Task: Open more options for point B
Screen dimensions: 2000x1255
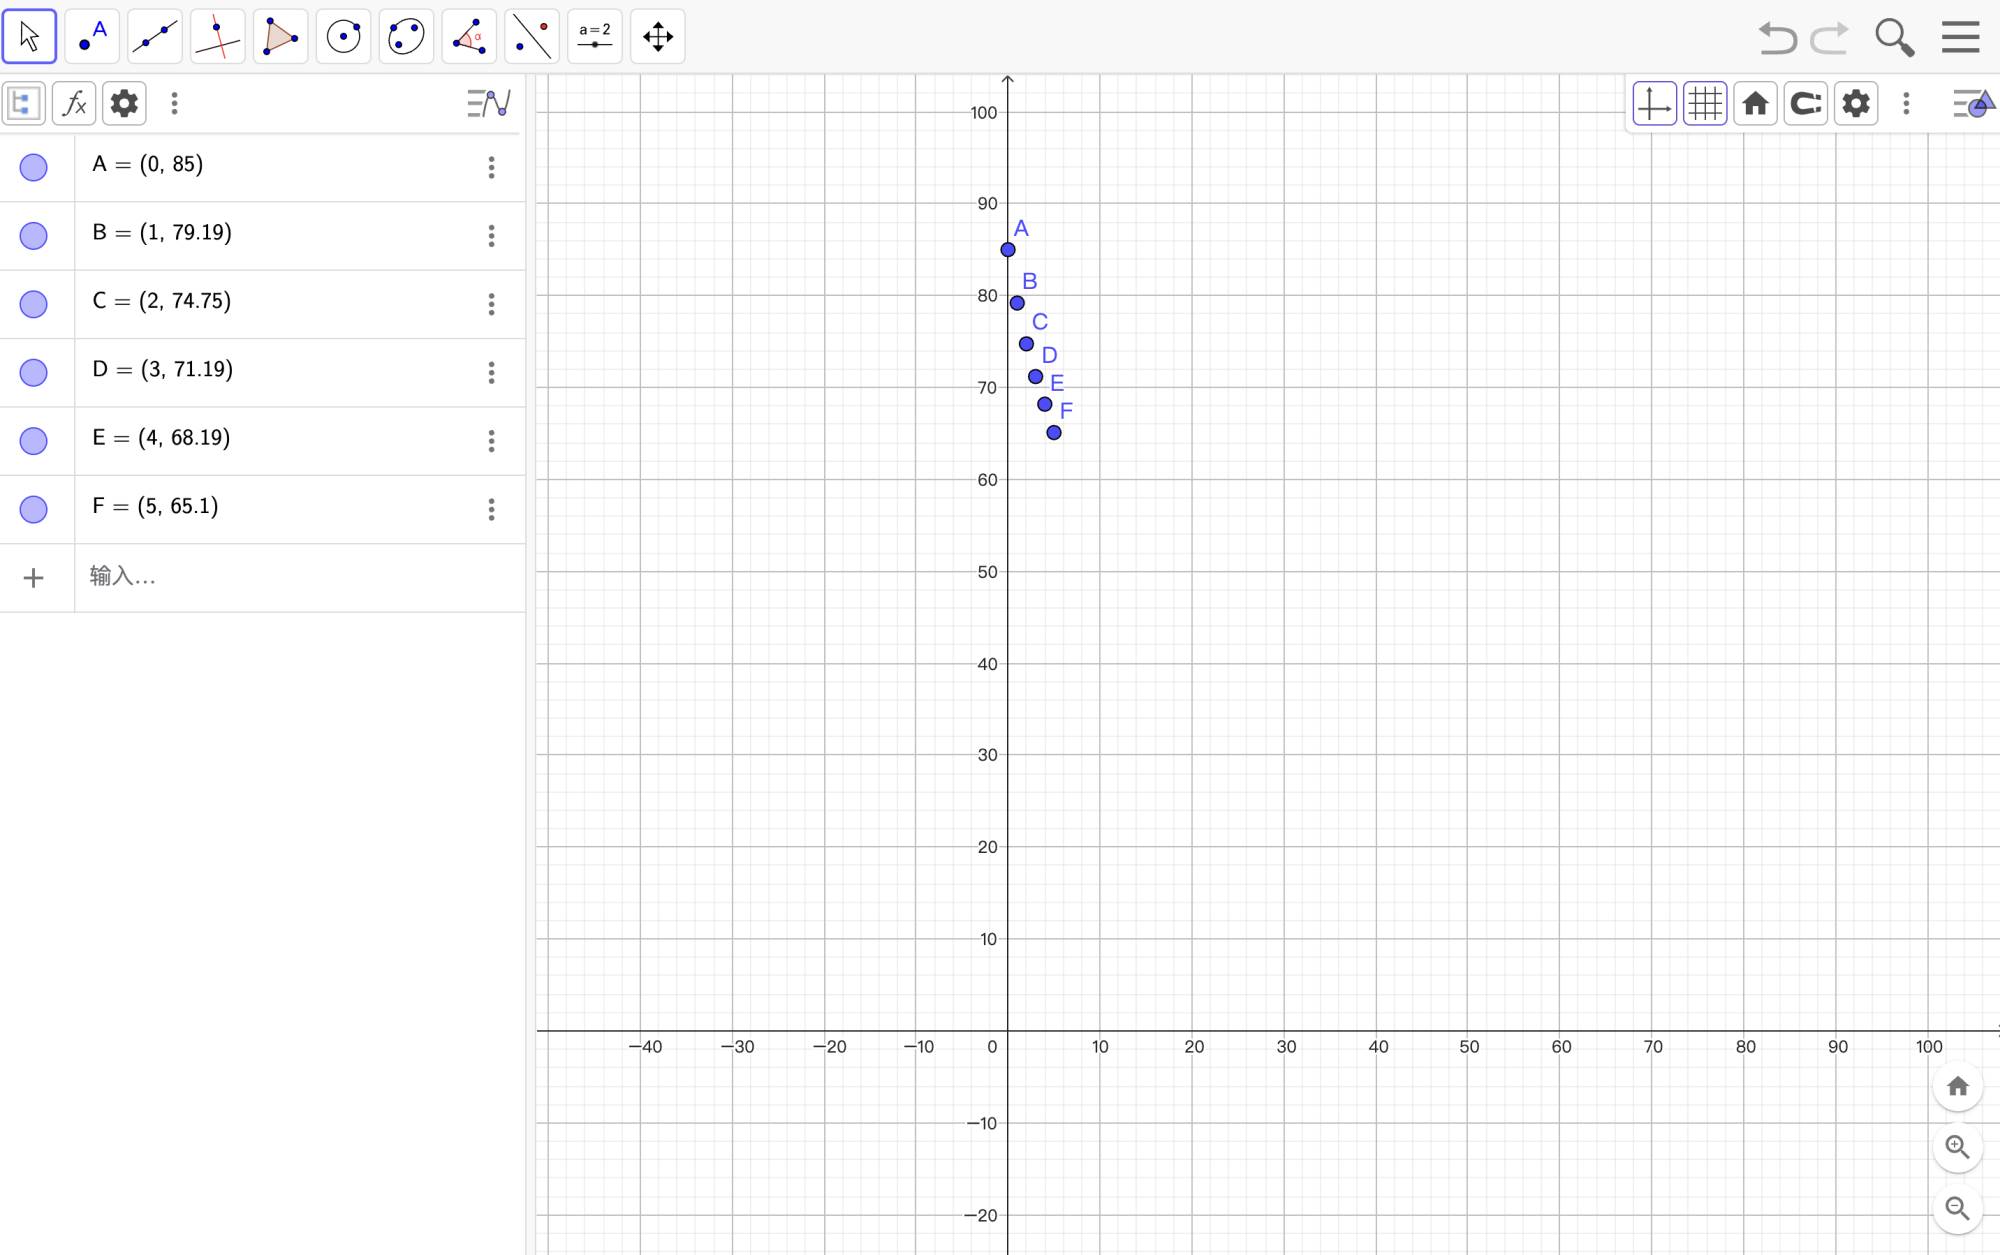Action: pyautogui.click(x=491, y=236)
